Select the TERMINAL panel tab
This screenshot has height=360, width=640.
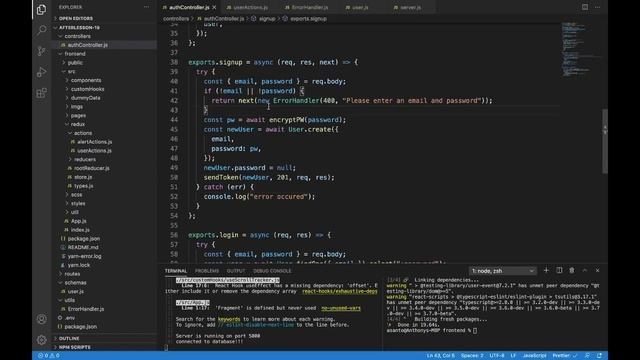point(176,271)
